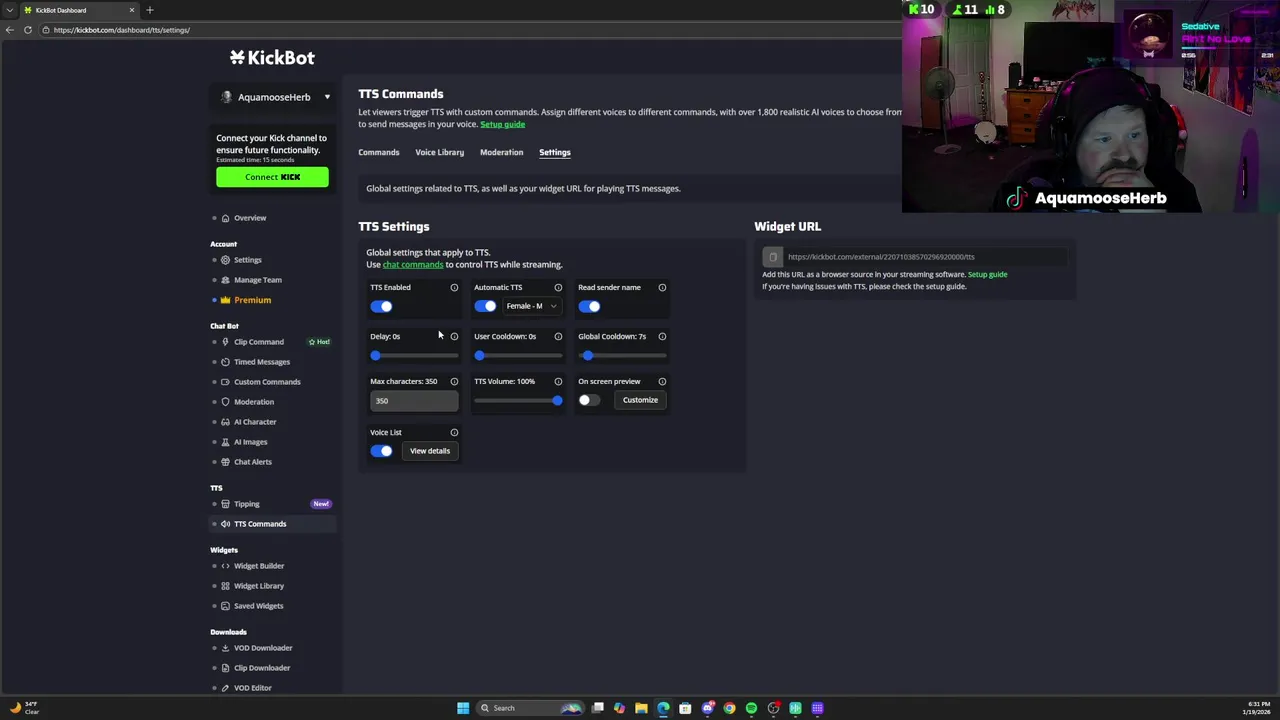
Task: Toggle the Read sender name switch
Action: (x=589, y=307)
